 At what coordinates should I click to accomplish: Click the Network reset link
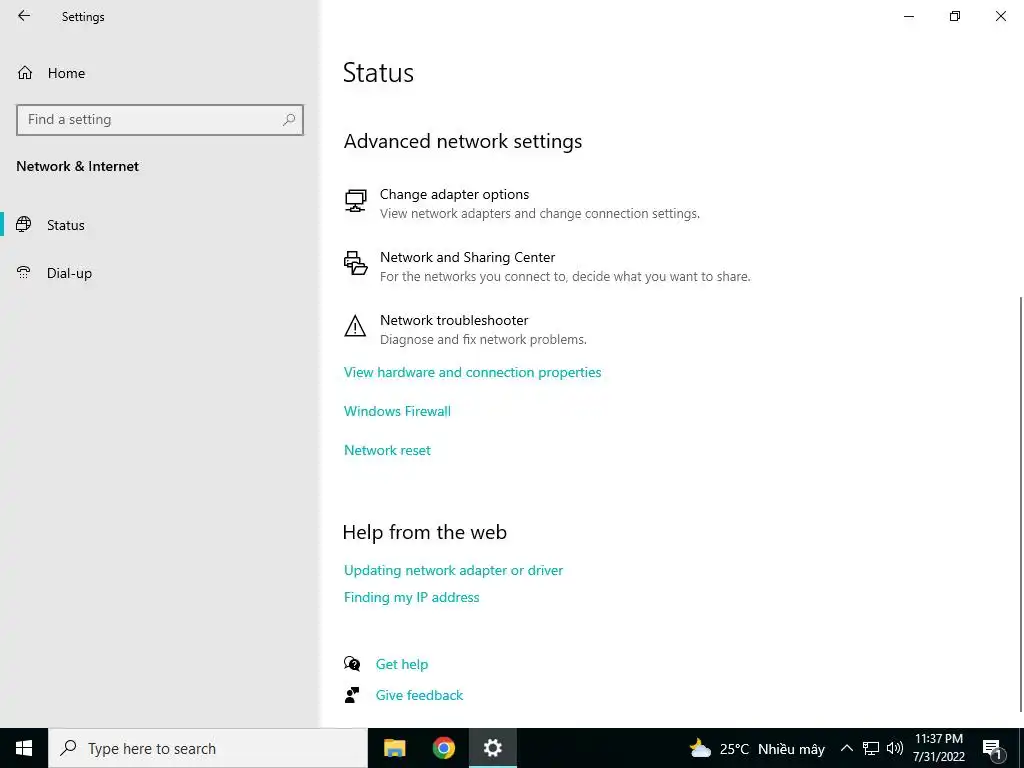pos(387,451)
